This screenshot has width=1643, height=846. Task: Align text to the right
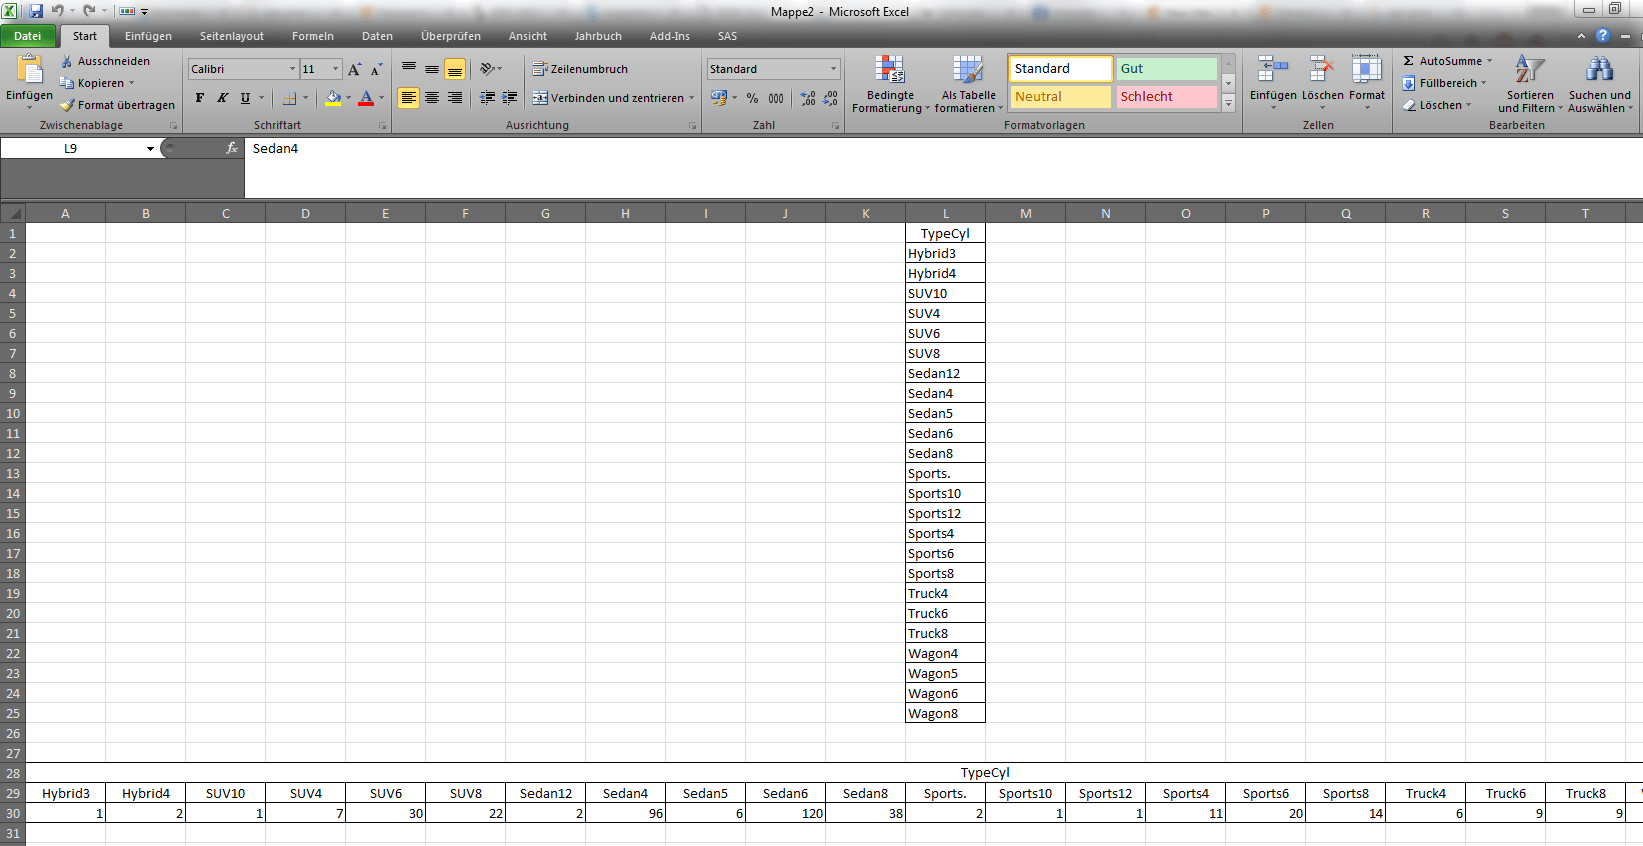(x=455, y=98)
